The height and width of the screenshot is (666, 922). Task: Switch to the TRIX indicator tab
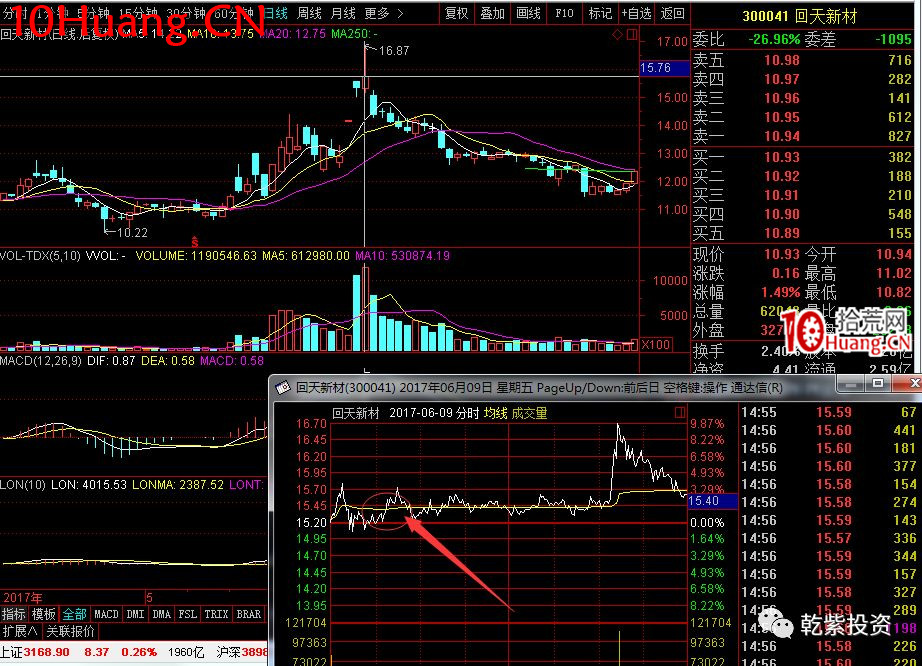pyautogui.click(x=216, y=614)
